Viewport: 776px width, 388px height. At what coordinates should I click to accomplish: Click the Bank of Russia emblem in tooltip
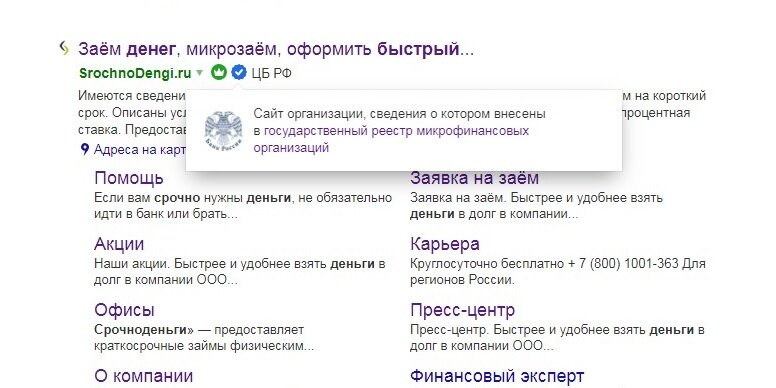click(x=223, y=130)
